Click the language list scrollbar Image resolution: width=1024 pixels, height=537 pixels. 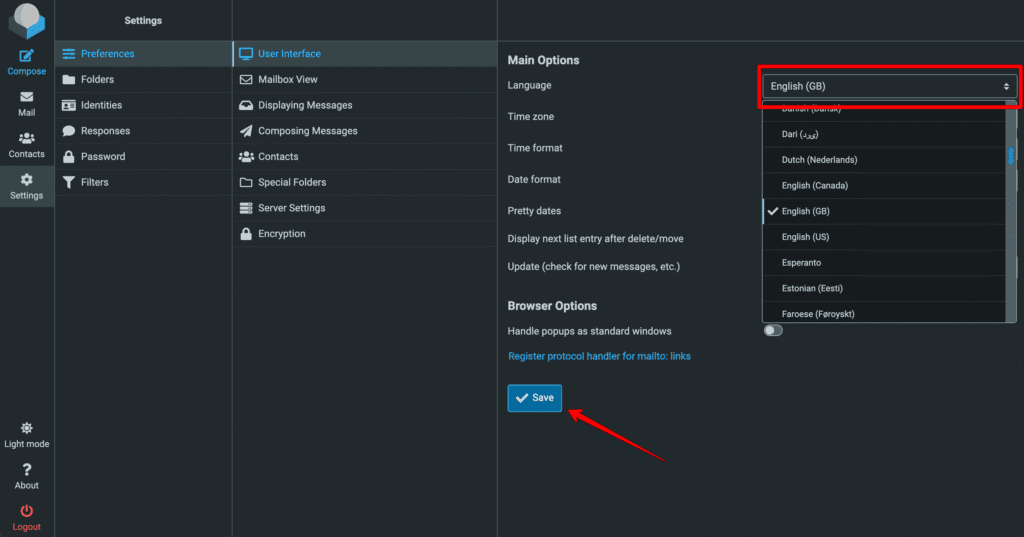(1011, 156)
